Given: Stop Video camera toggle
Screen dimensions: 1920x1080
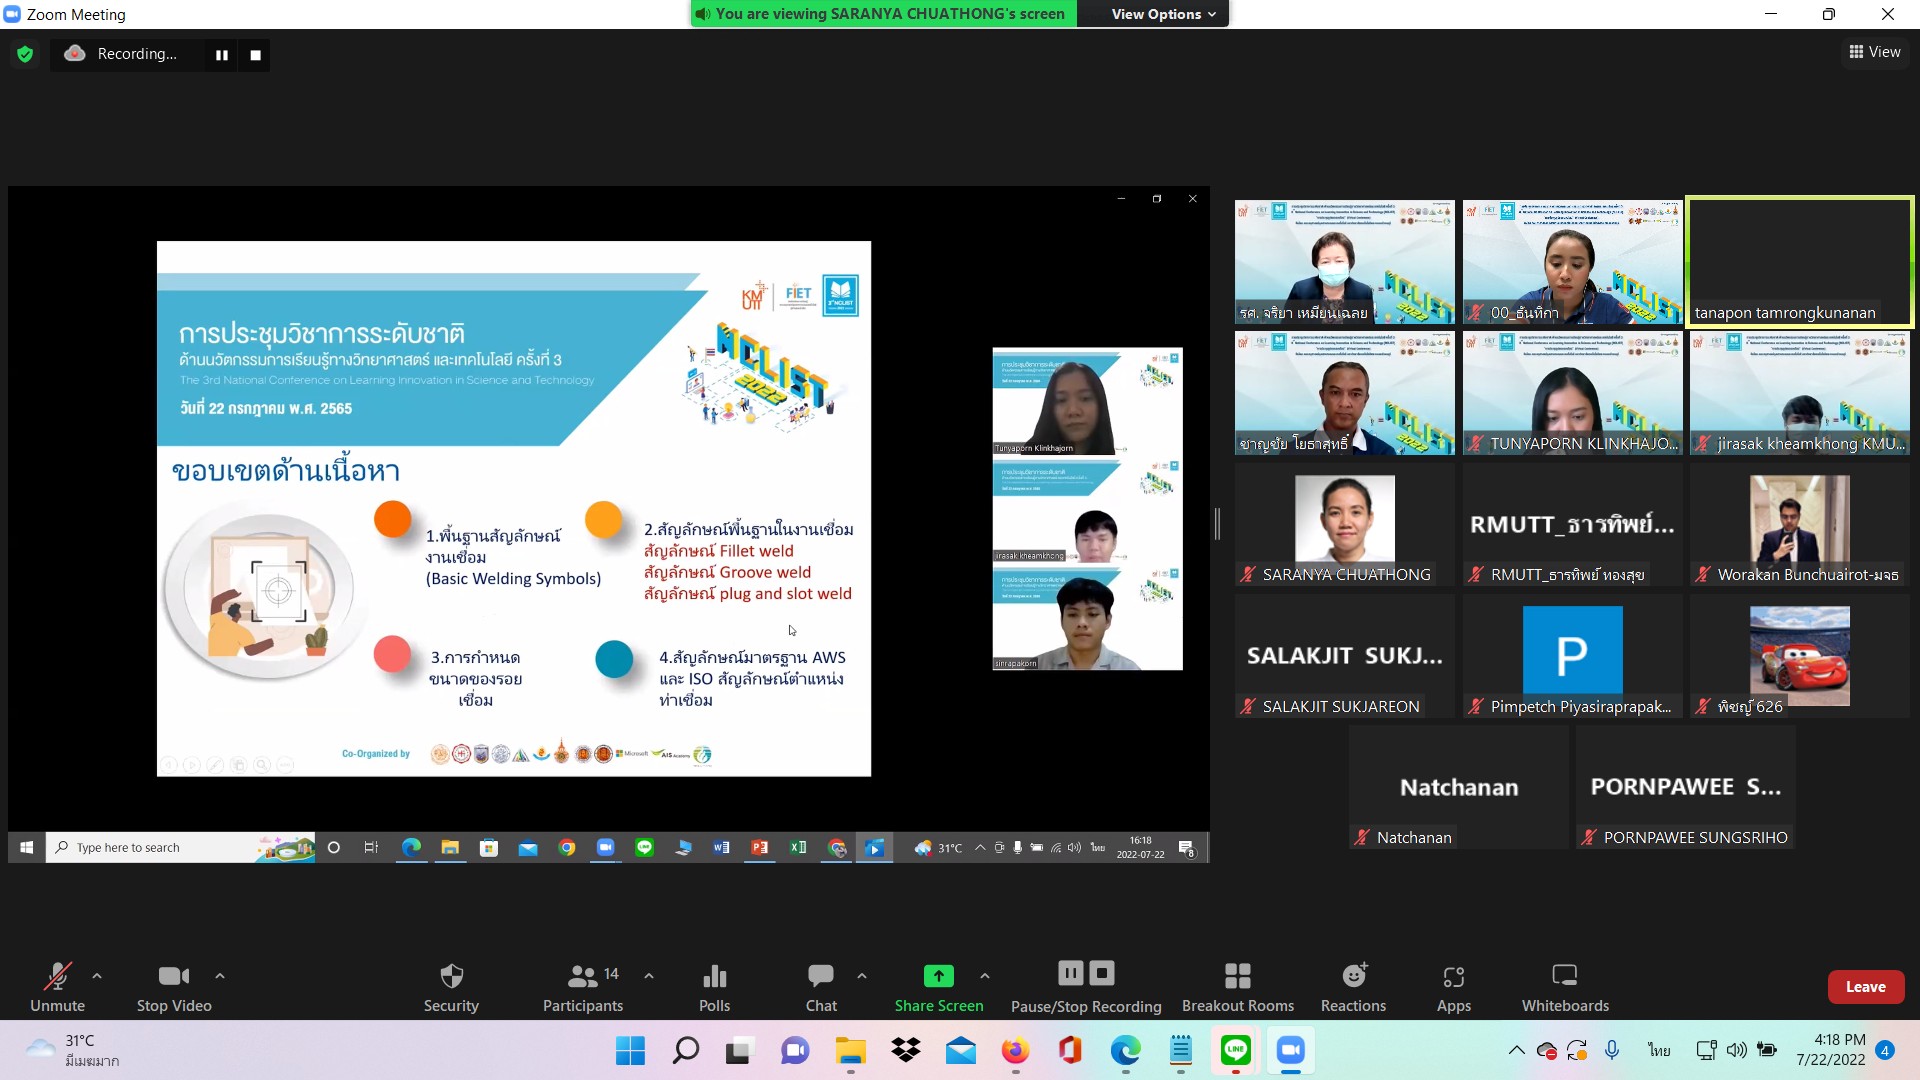Looking at the screenshot, I should click(x=173, y=976).
